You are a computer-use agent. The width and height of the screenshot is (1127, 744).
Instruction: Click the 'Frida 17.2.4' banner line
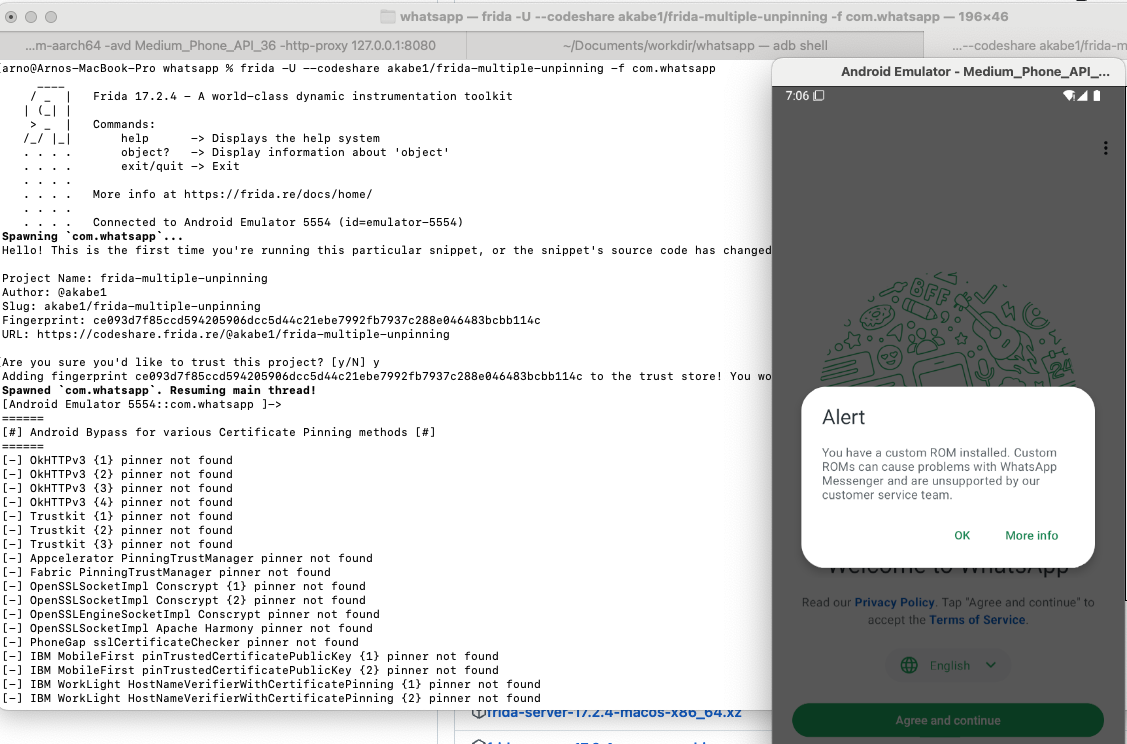[x=303, y=96]
